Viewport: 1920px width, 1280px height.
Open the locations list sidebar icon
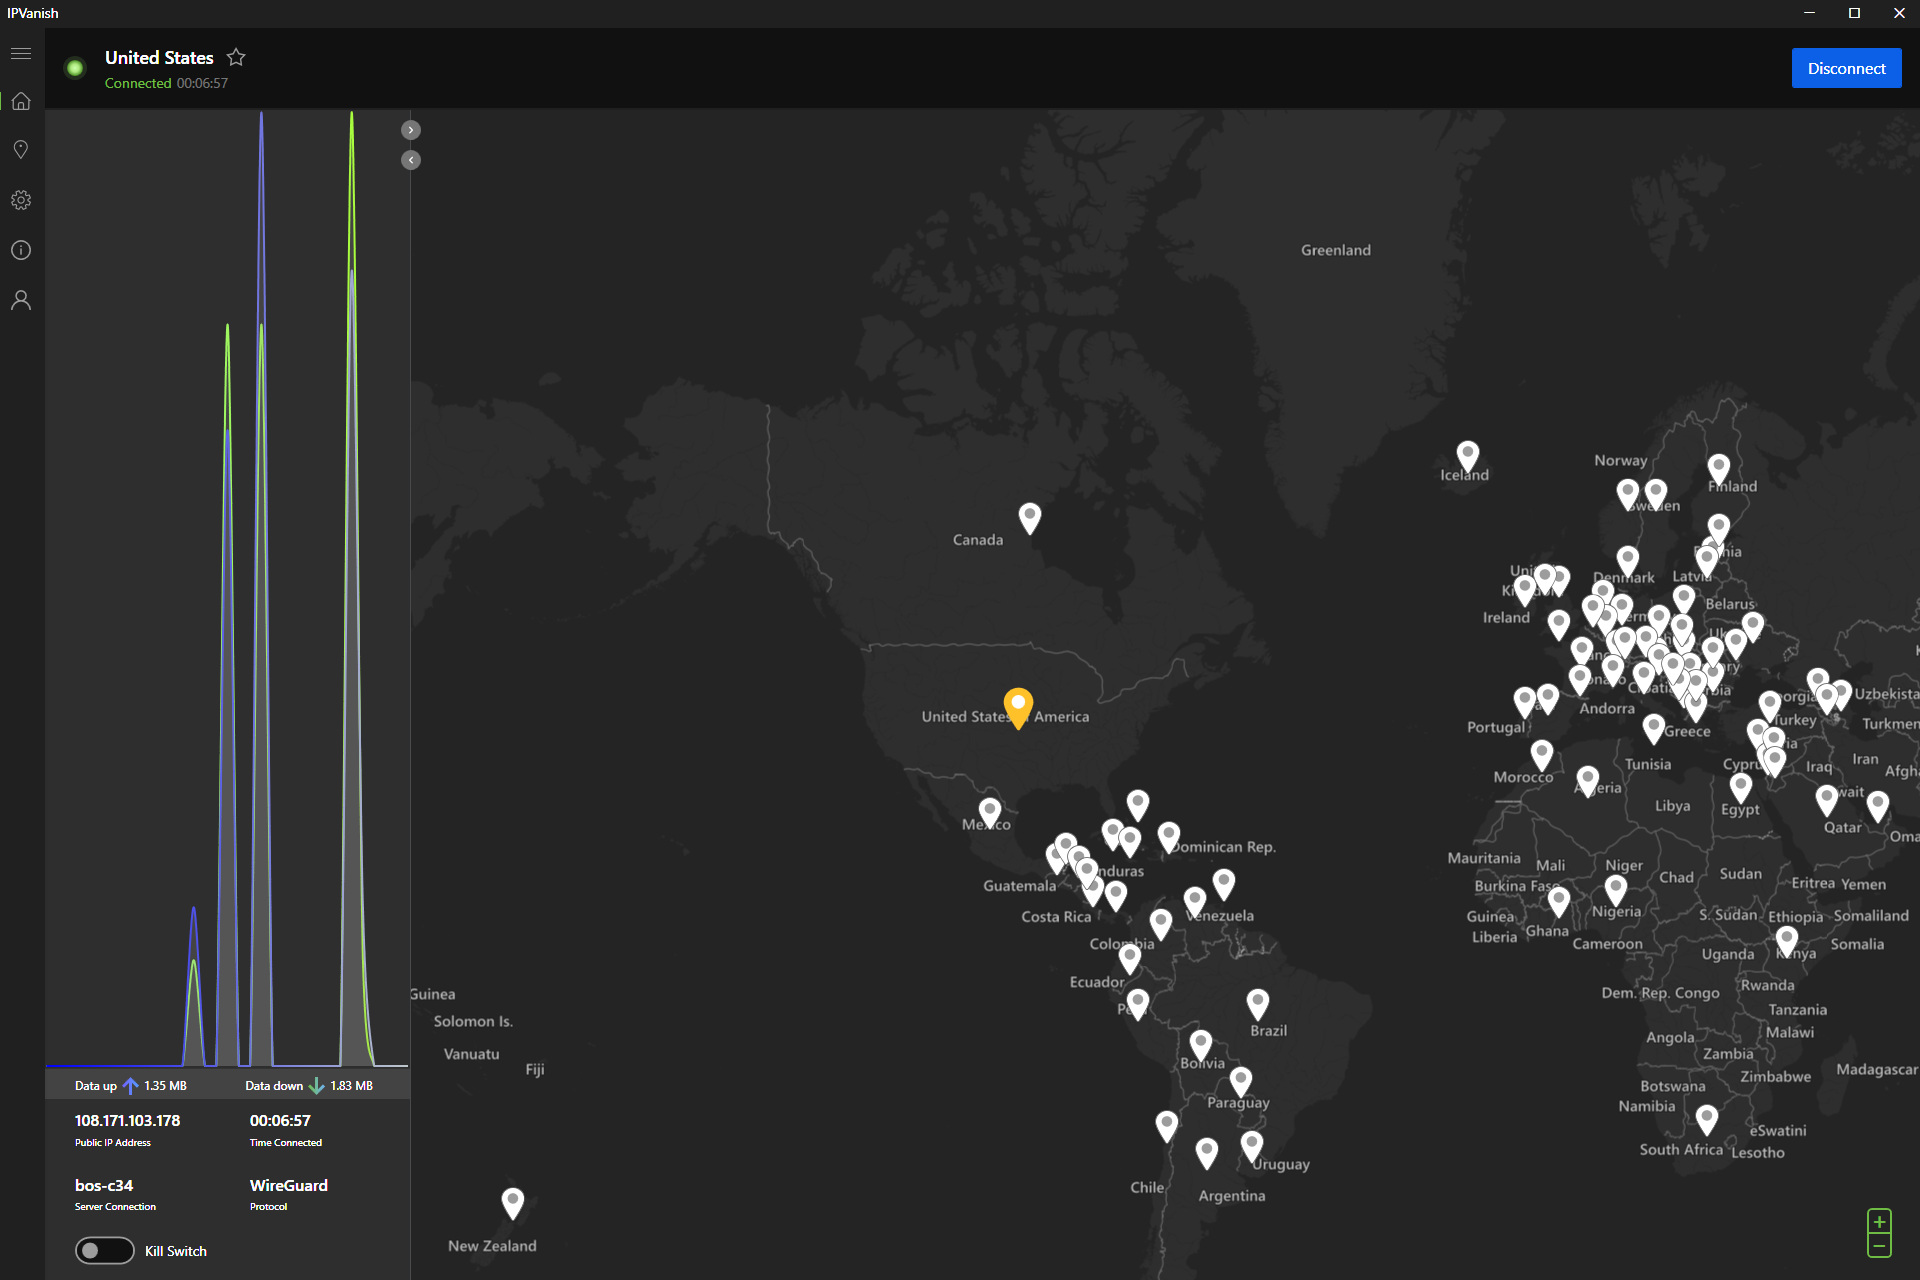[x=21, y=150]
